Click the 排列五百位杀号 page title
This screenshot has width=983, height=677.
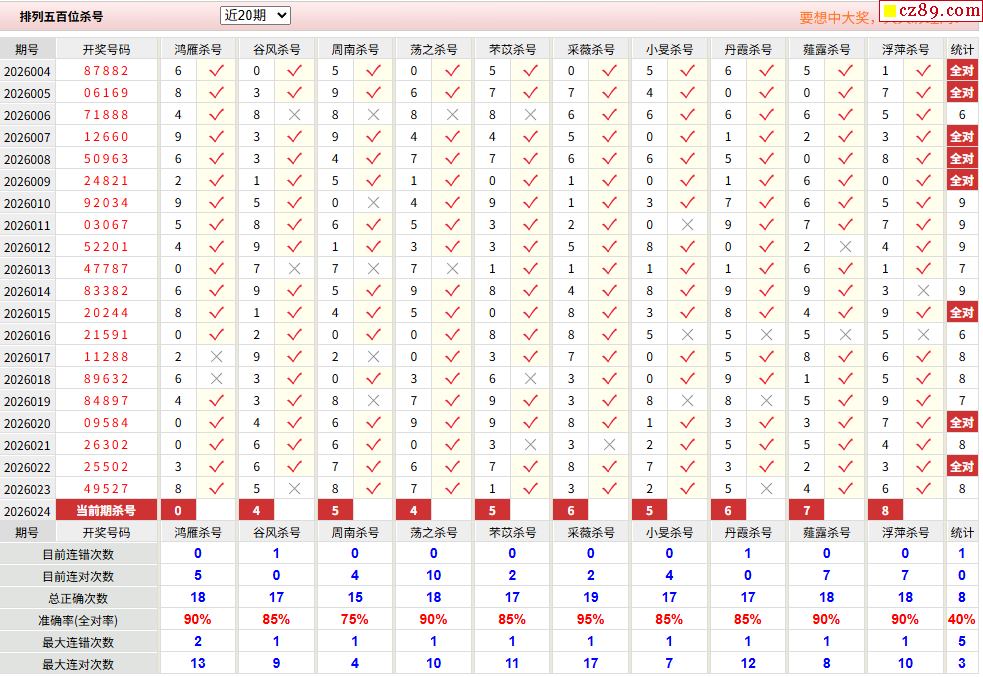click(x=61, y=16)
